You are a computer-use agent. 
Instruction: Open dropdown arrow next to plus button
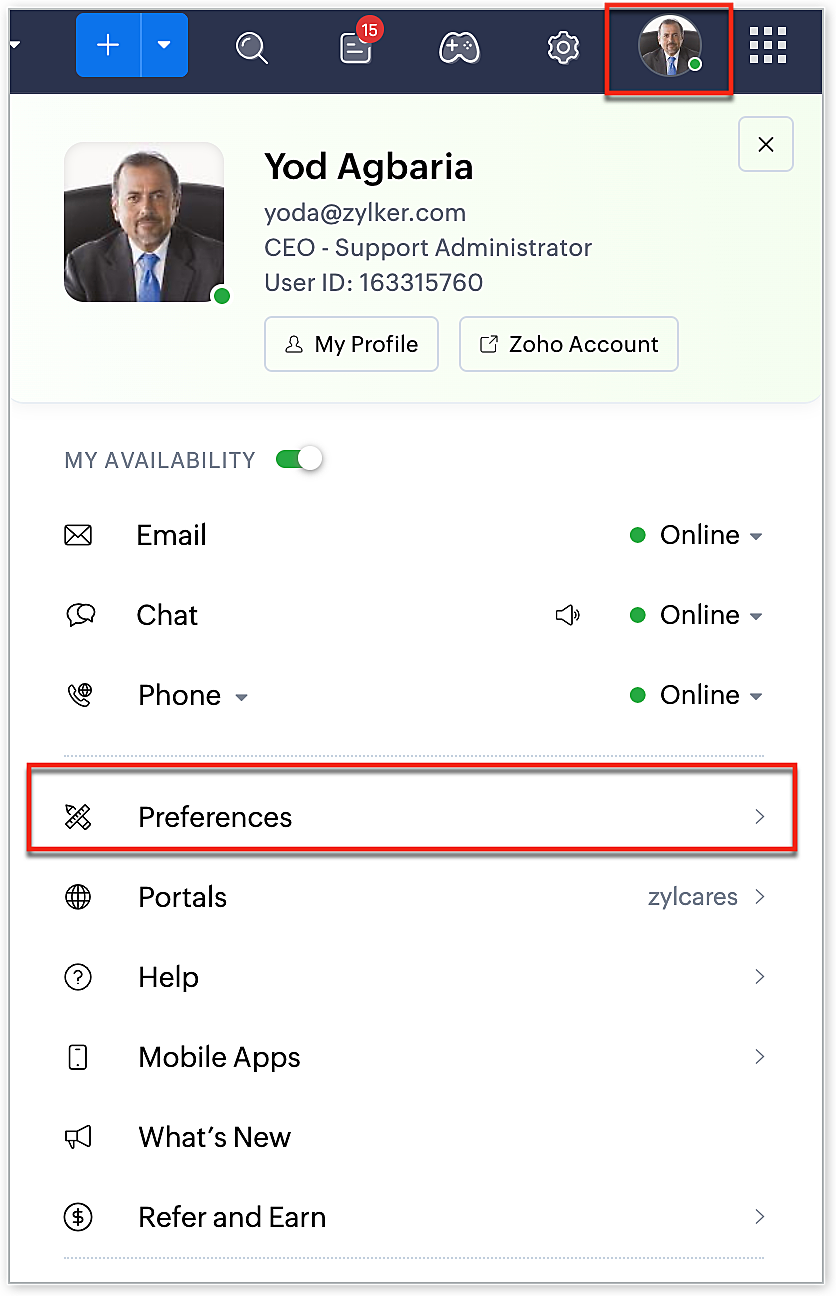164,46
